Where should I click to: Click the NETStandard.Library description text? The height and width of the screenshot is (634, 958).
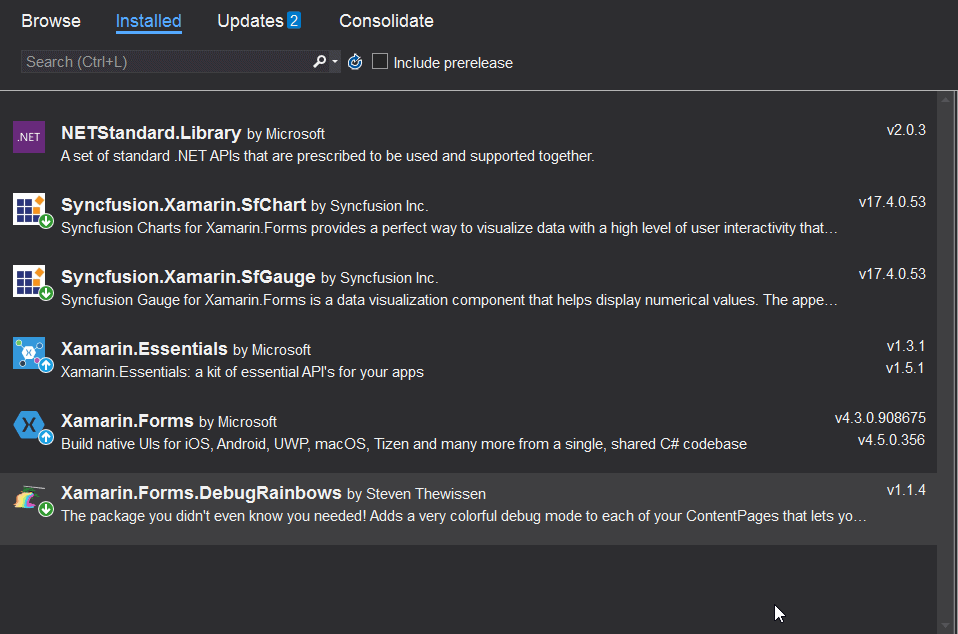pos(327,156)
